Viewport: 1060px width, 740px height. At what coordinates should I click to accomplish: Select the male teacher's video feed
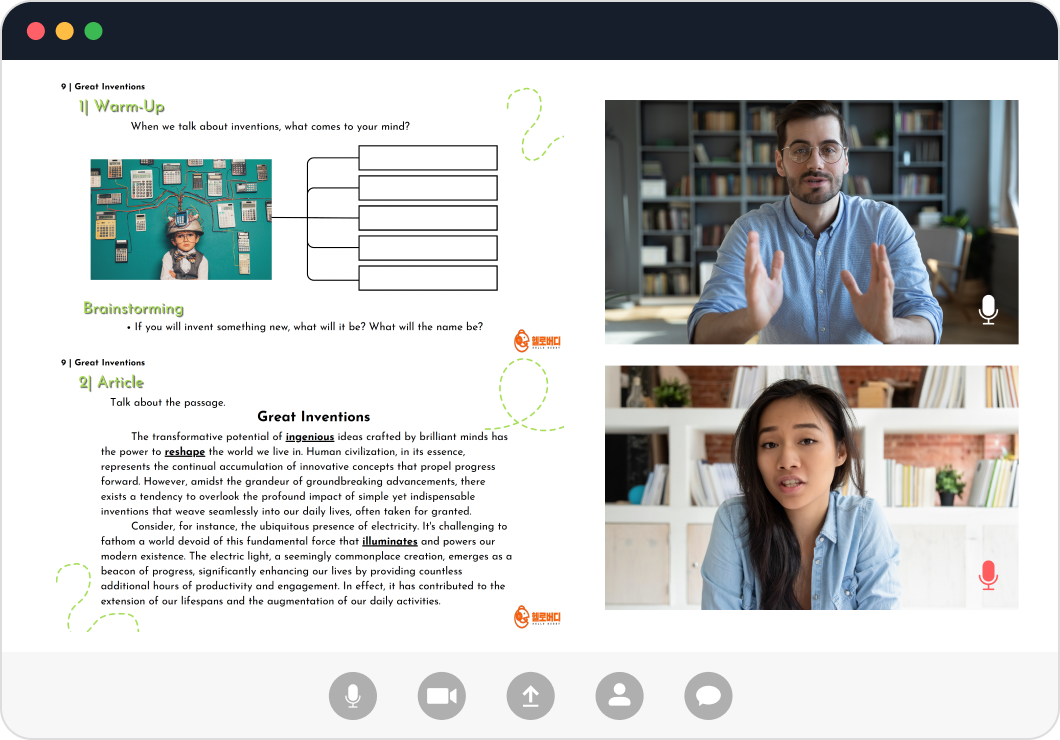[811, 222]
